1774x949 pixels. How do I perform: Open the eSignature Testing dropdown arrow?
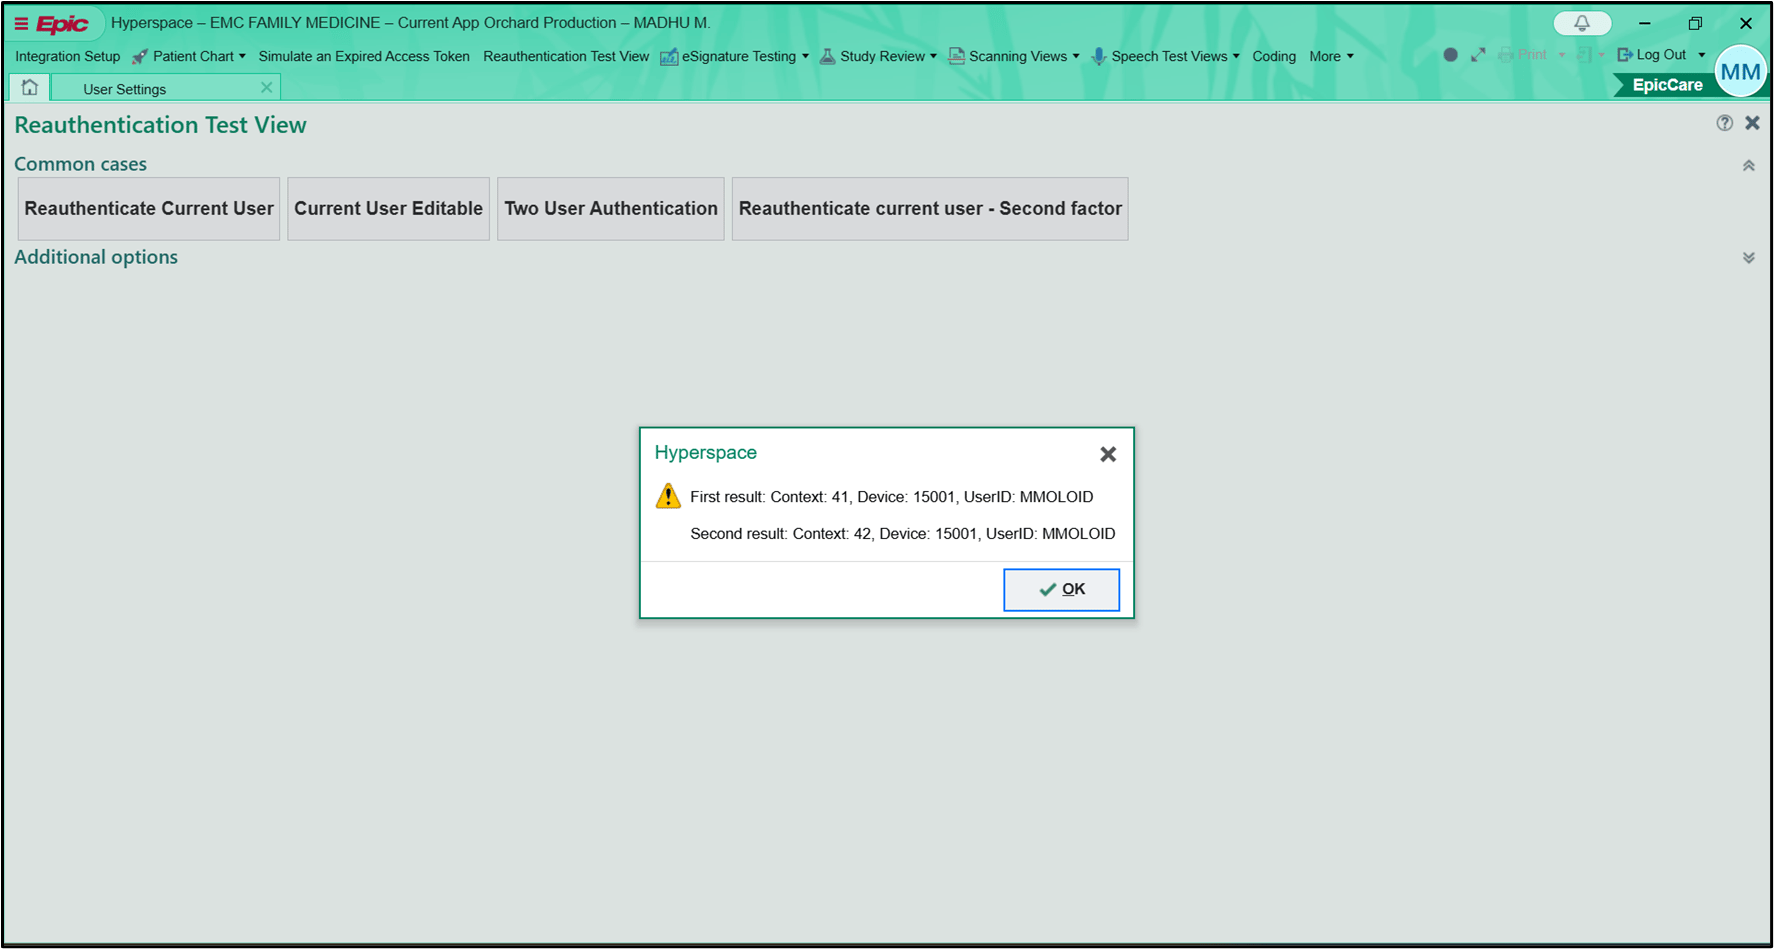click(805, 57)
